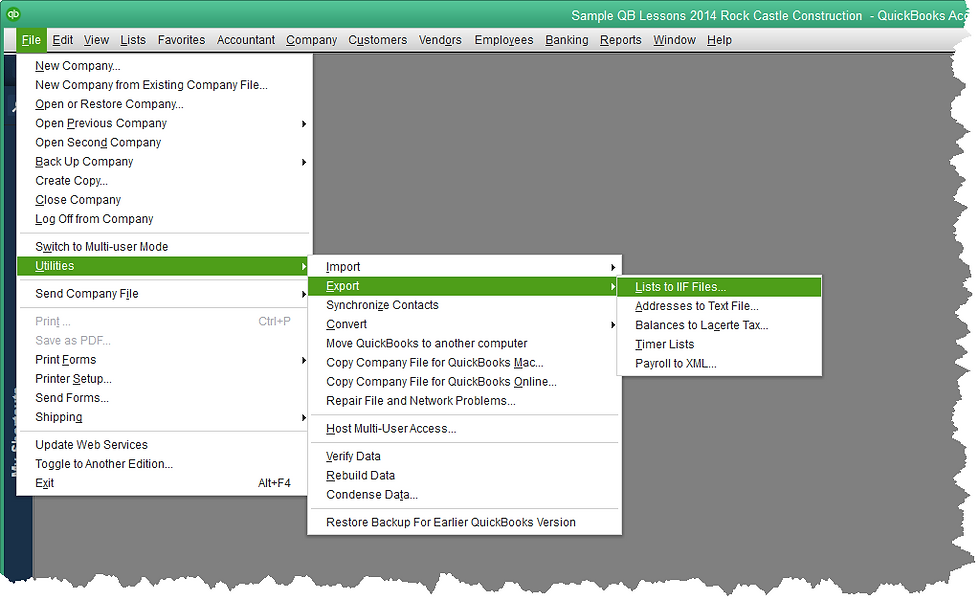The image size is (980, 601).
Task: Select Copy Company File for QuickBooks Mac...
Action: pos(464,363)
